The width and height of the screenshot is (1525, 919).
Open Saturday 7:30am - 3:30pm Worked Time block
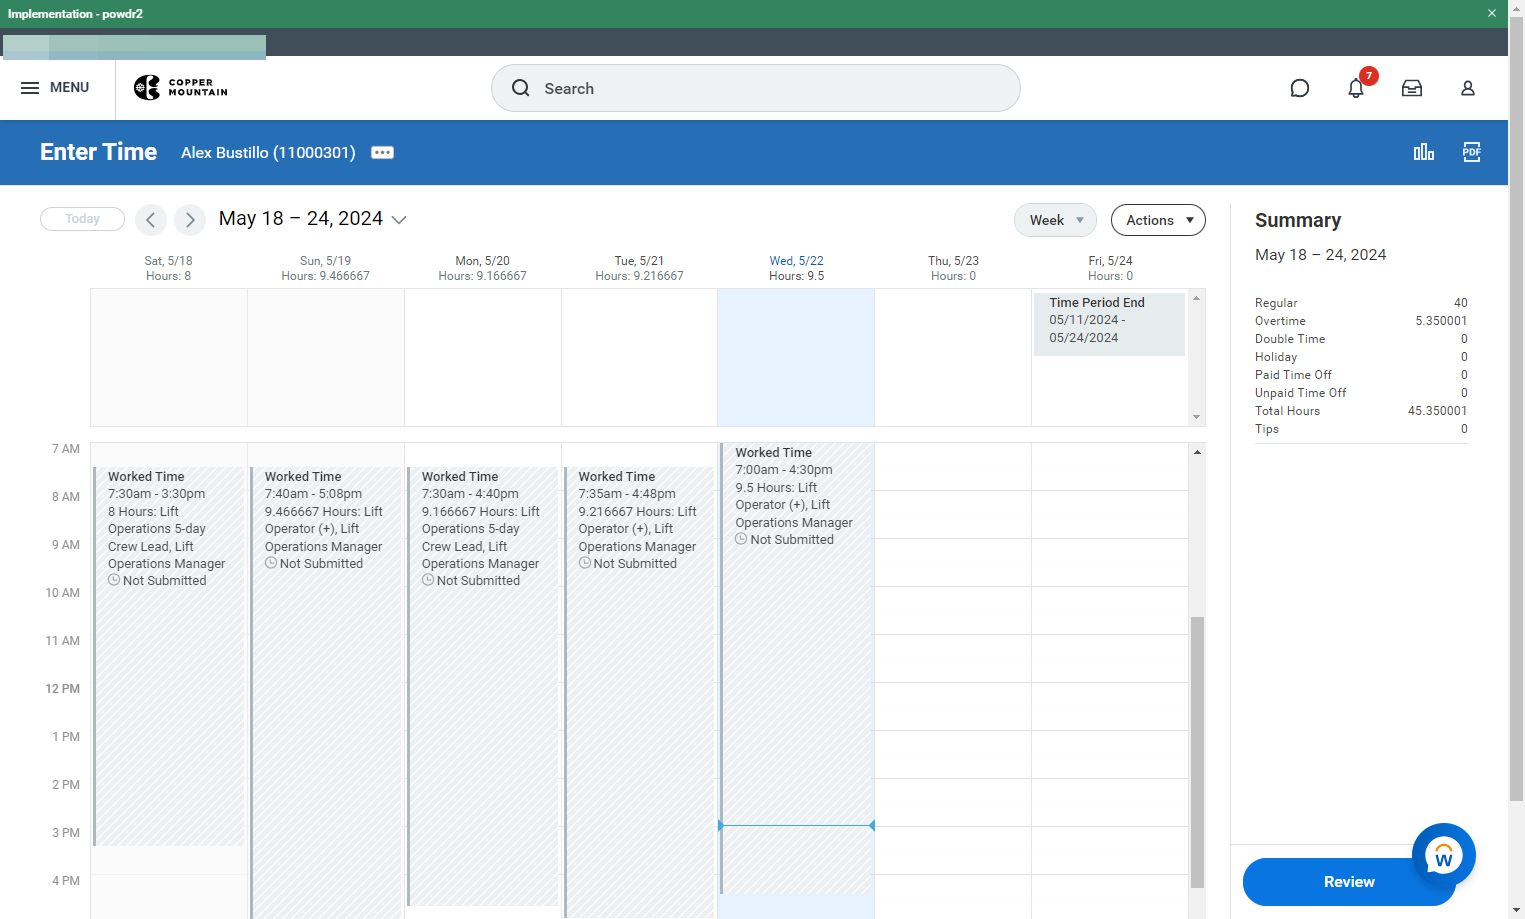tap(169, 656)
